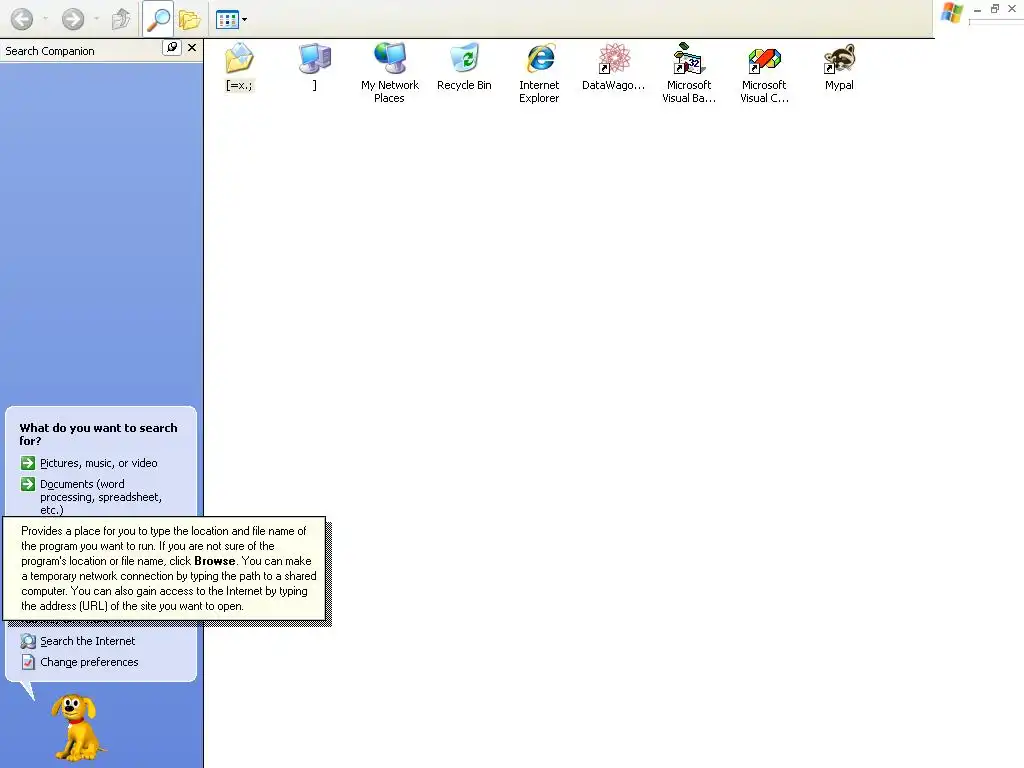Click the Back navigation arrow

[22, 19]
